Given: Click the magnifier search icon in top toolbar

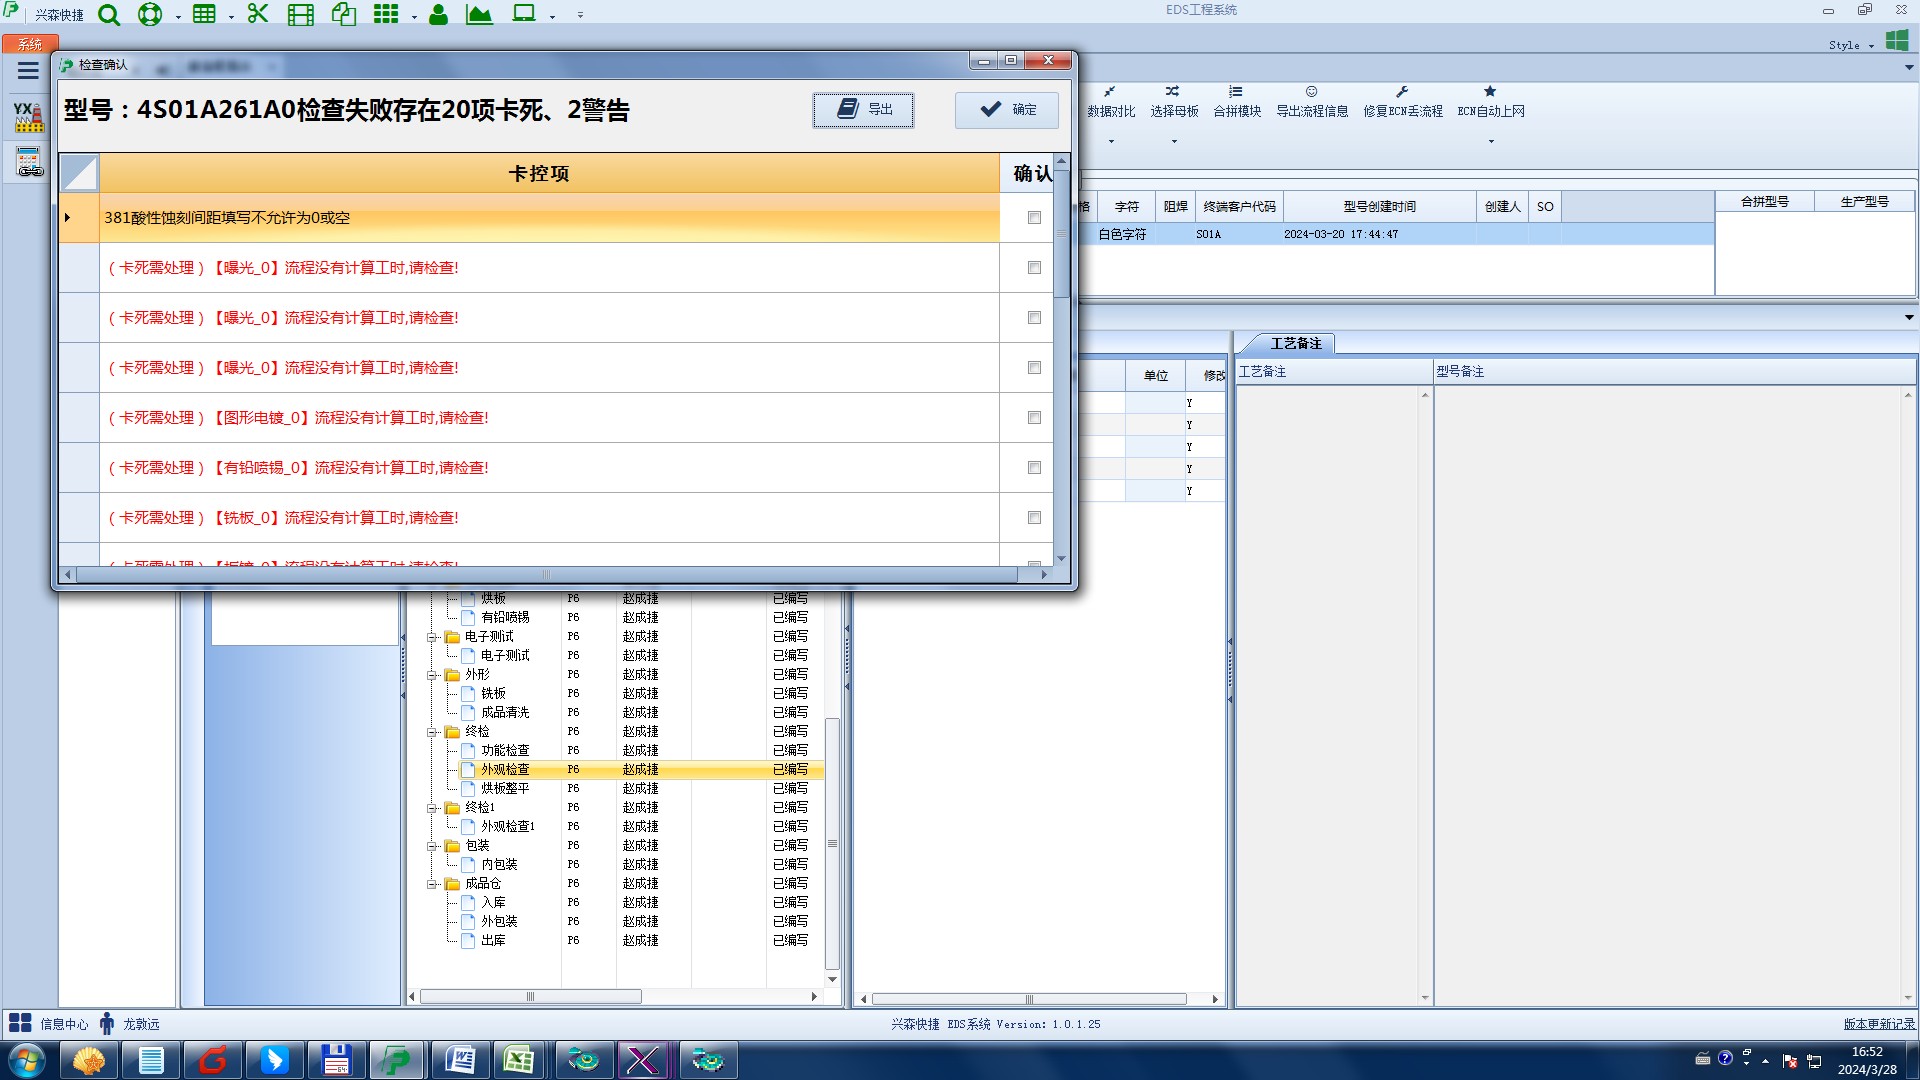Looking at the screenshot, I should [109, 15].
